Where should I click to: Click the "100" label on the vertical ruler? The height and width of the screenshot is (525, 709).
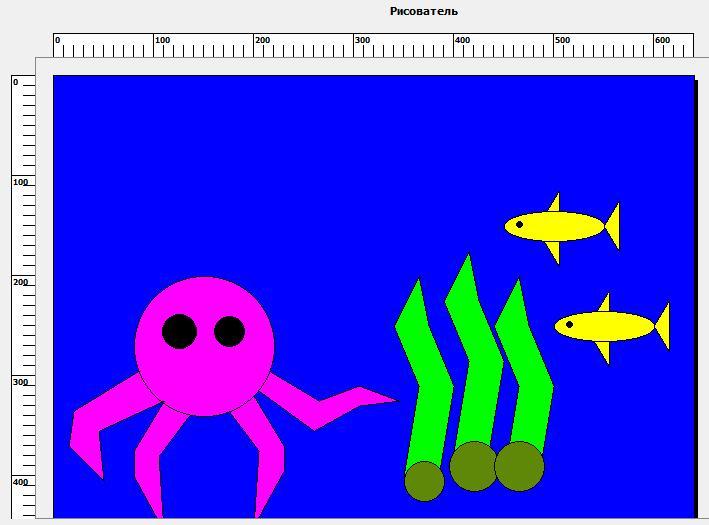click(x=20, y=182)
